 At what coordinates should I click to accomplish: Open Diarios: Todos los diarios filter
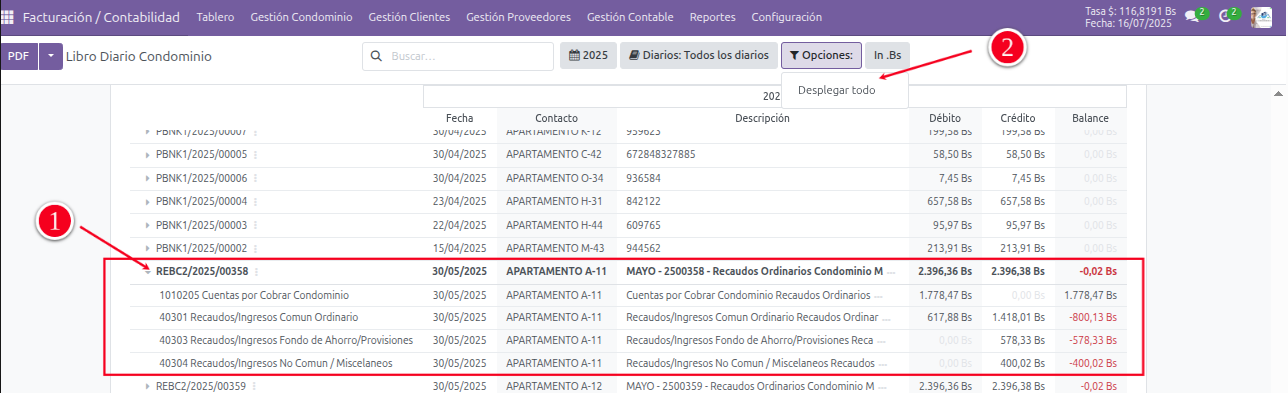[699, 57]
